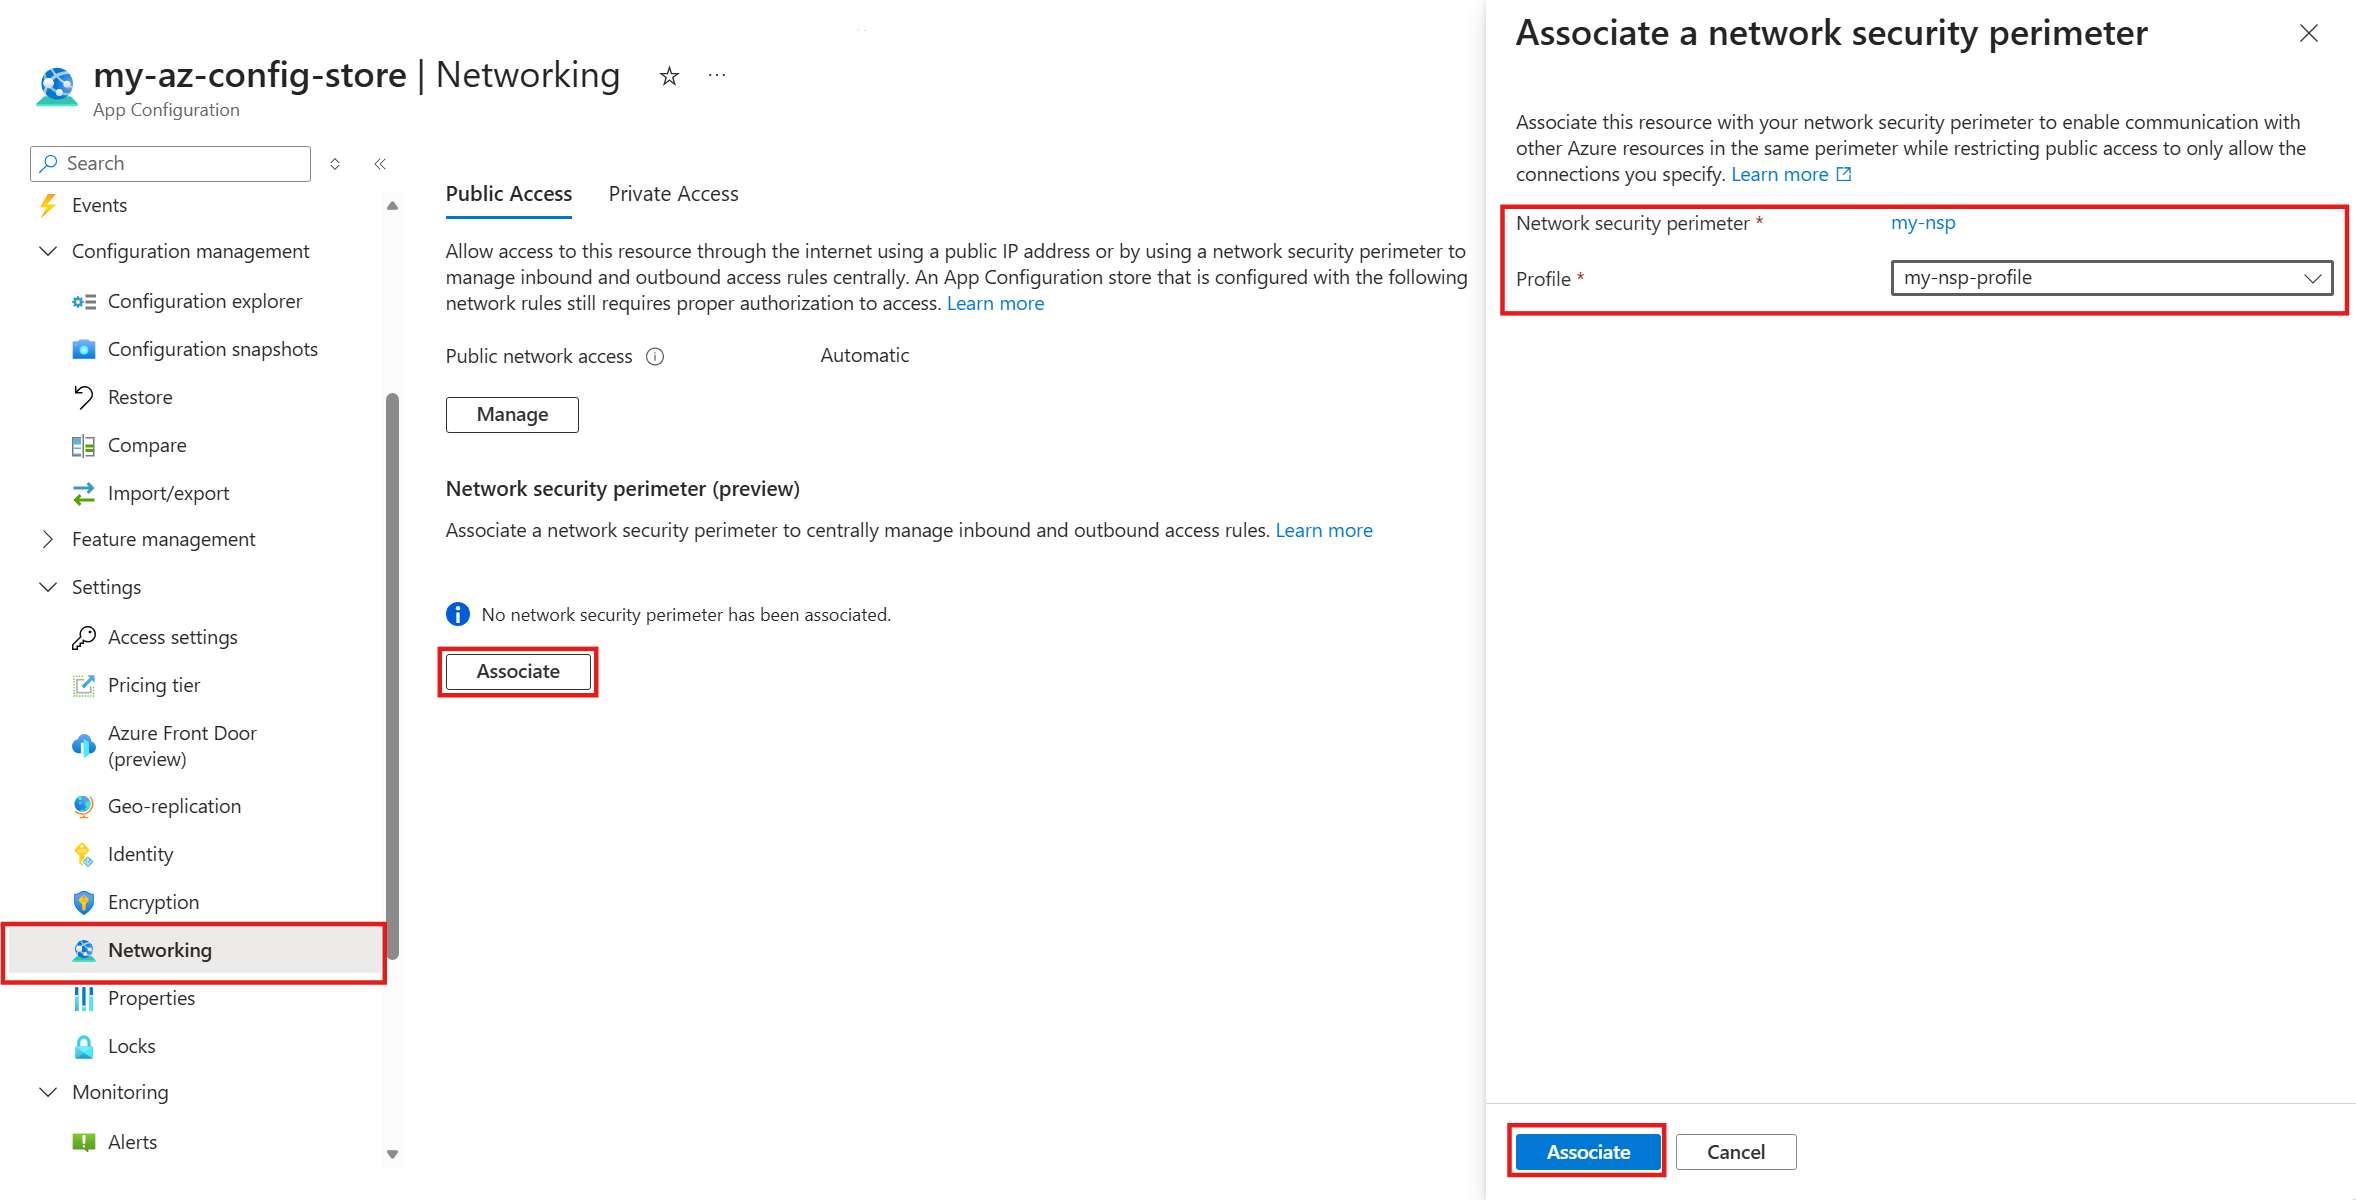
Task: Open the Profile dropdown my-nsp-profile
Action: tap(2111, 278)
